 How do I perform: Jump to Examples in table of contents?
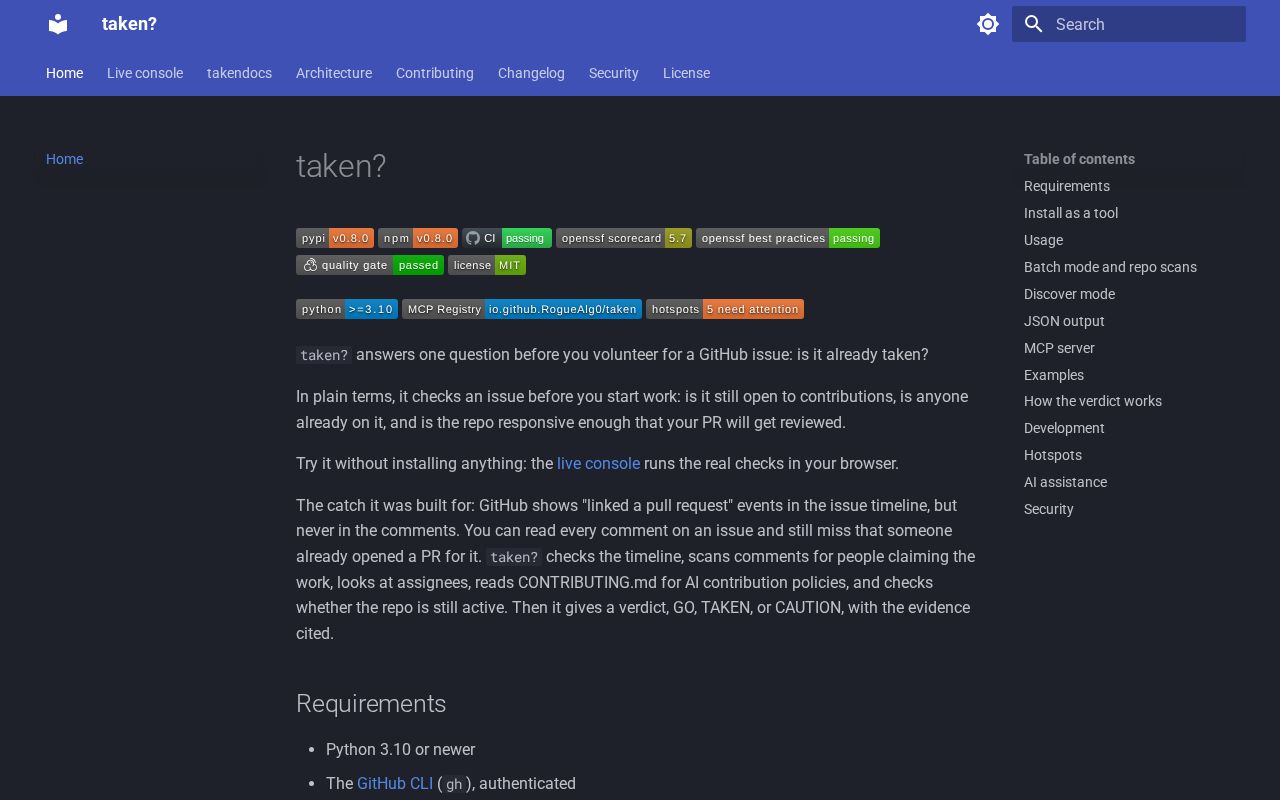tap(1054, 375)
